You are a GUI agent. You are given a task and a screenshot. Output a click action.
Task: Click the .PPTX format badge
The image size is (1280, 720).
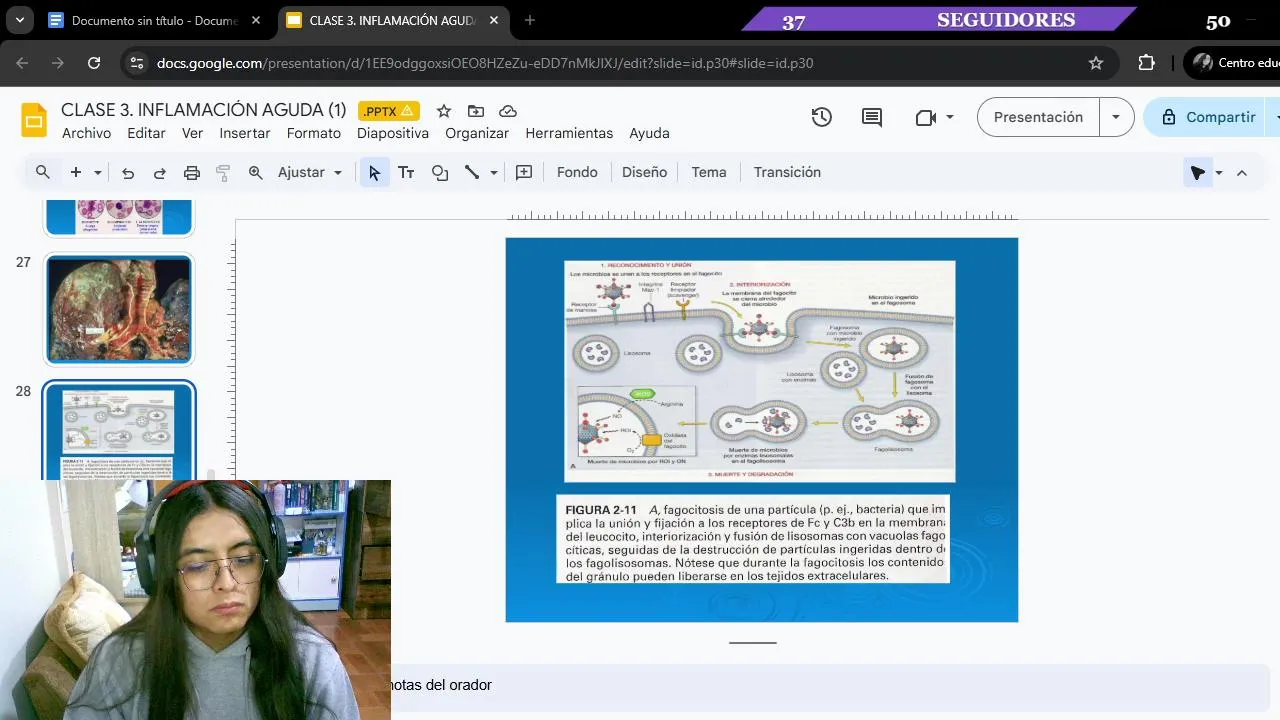[x=389, y=111]
